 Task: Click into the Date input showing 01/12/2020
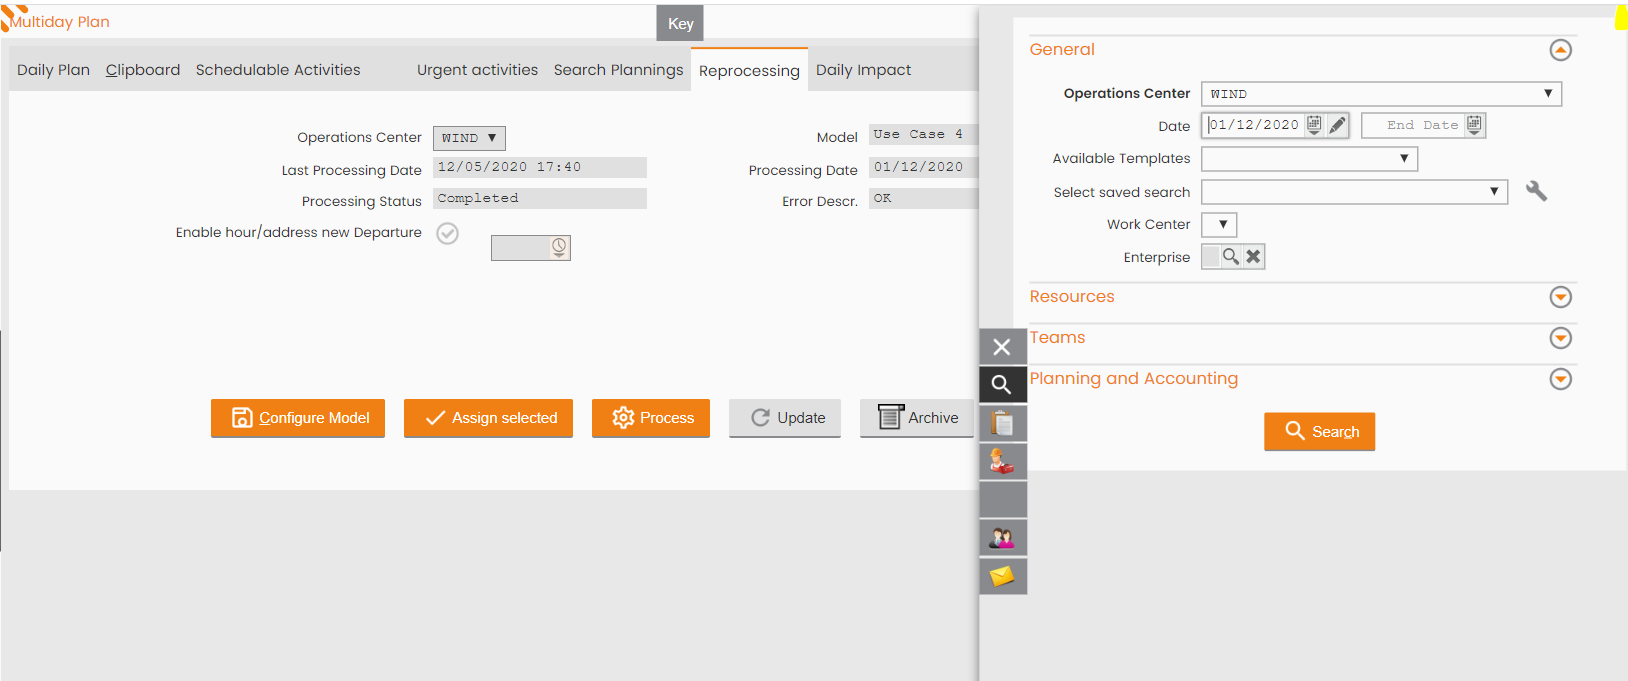pyautogui.click(x=1254, y=125)
